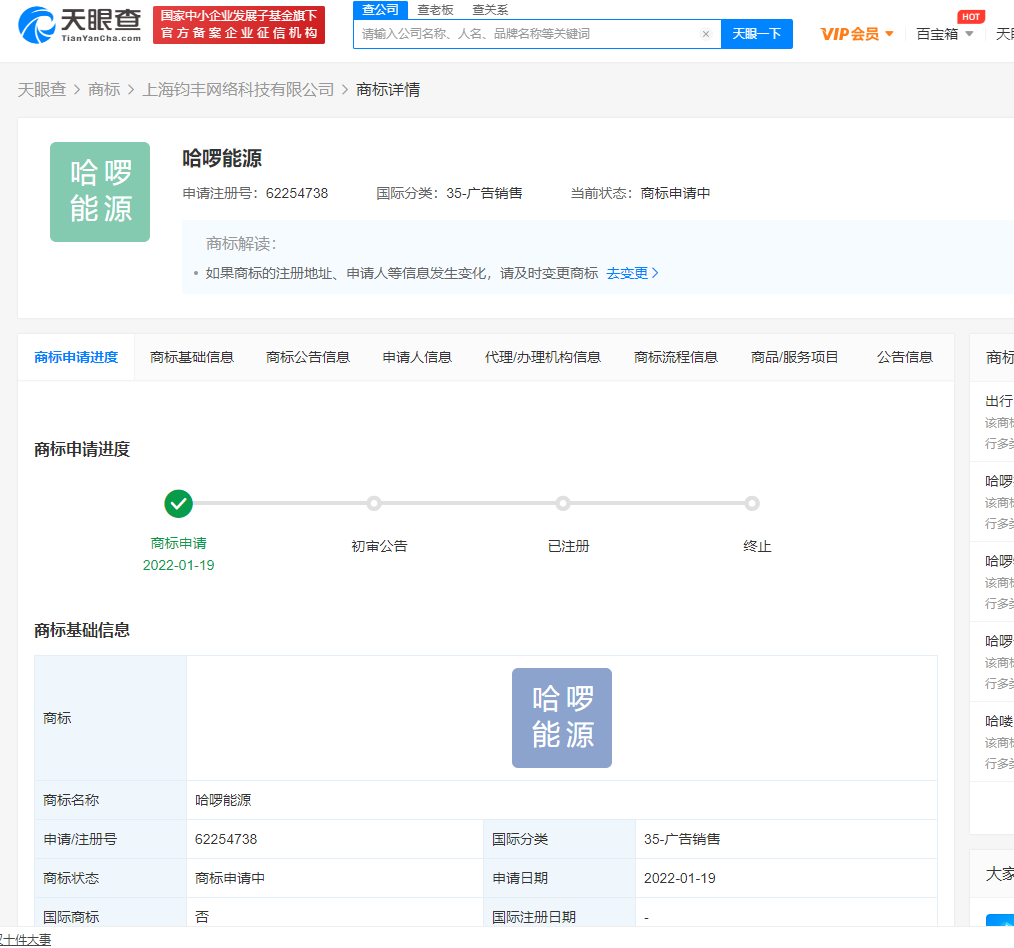This screenshot has width=1014, height=948.
Task: Click the 申请注册号 62254738 text in header
Action: pyautogui.click(x=255, y=193)
